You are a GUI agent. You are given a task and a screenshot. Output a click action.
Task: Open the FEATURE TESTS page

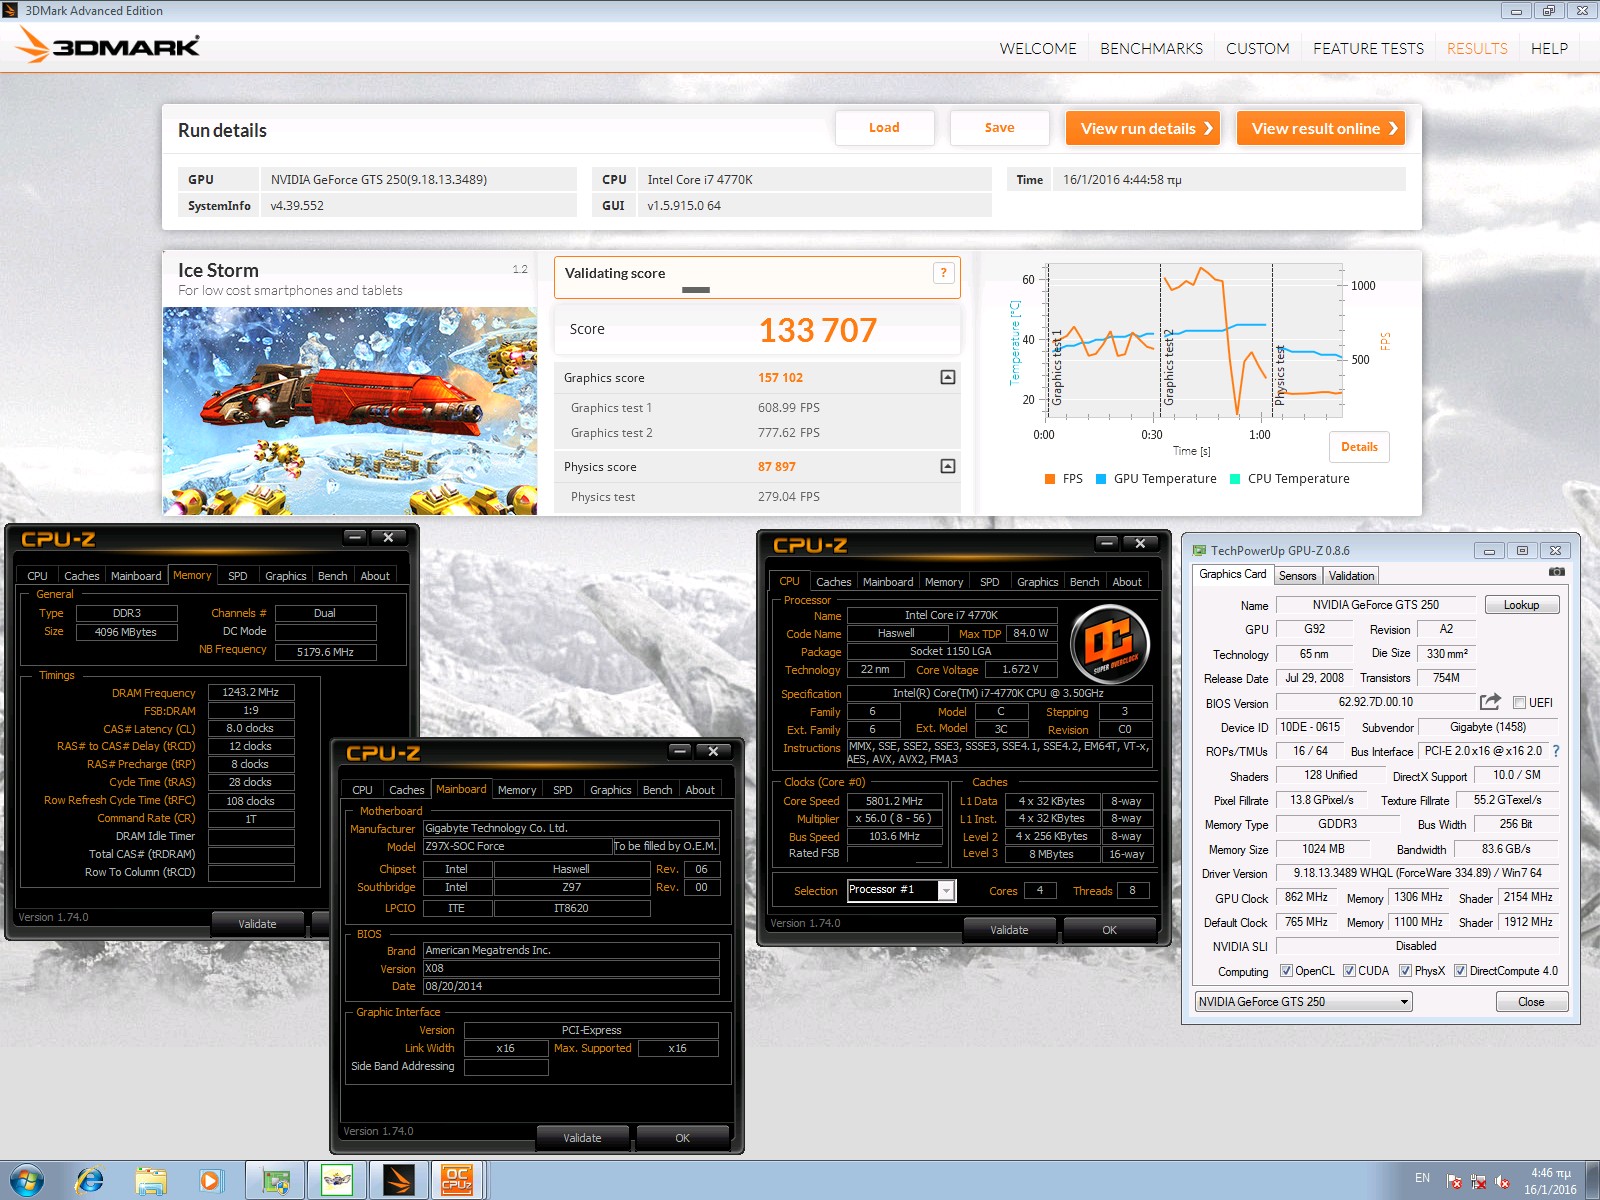pos(1368,48)
